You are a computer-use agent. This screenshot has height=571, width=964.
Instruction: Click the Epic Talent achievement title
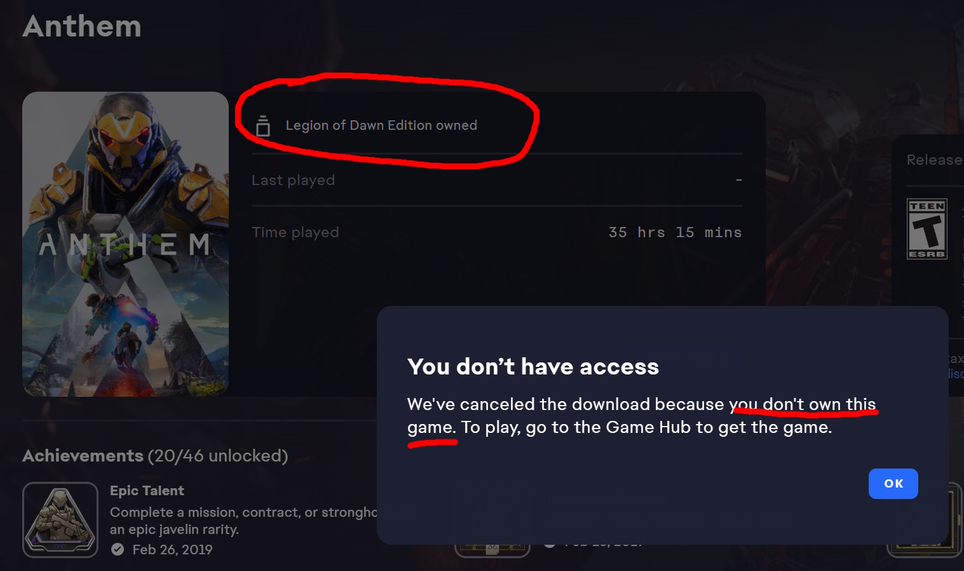coord(147,490)
